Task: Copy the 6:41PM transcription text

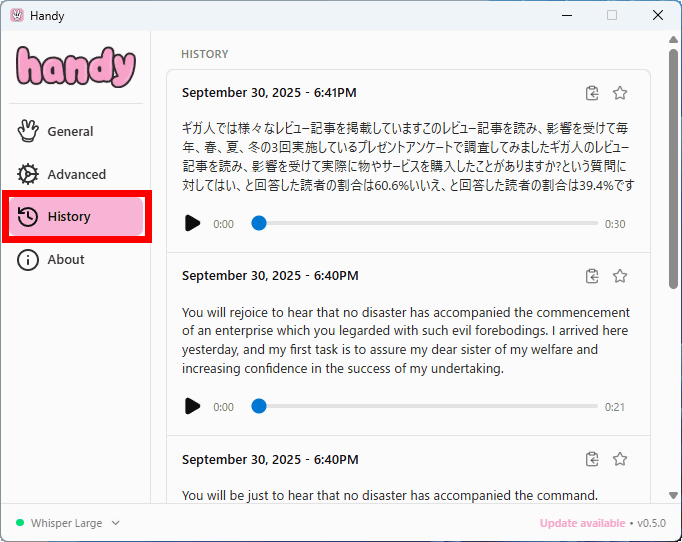Action: 592,93
